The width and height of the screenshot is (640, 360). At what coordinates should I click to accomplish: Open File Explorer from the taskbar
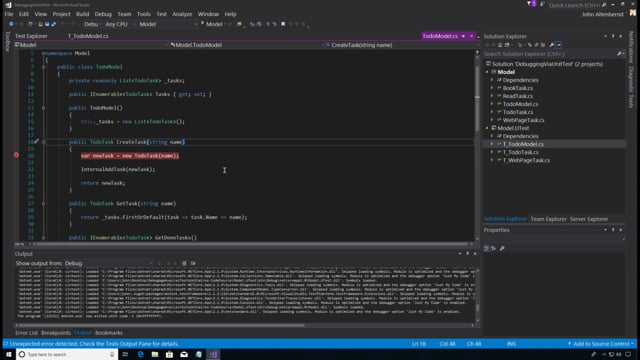[x=155, y=354]
